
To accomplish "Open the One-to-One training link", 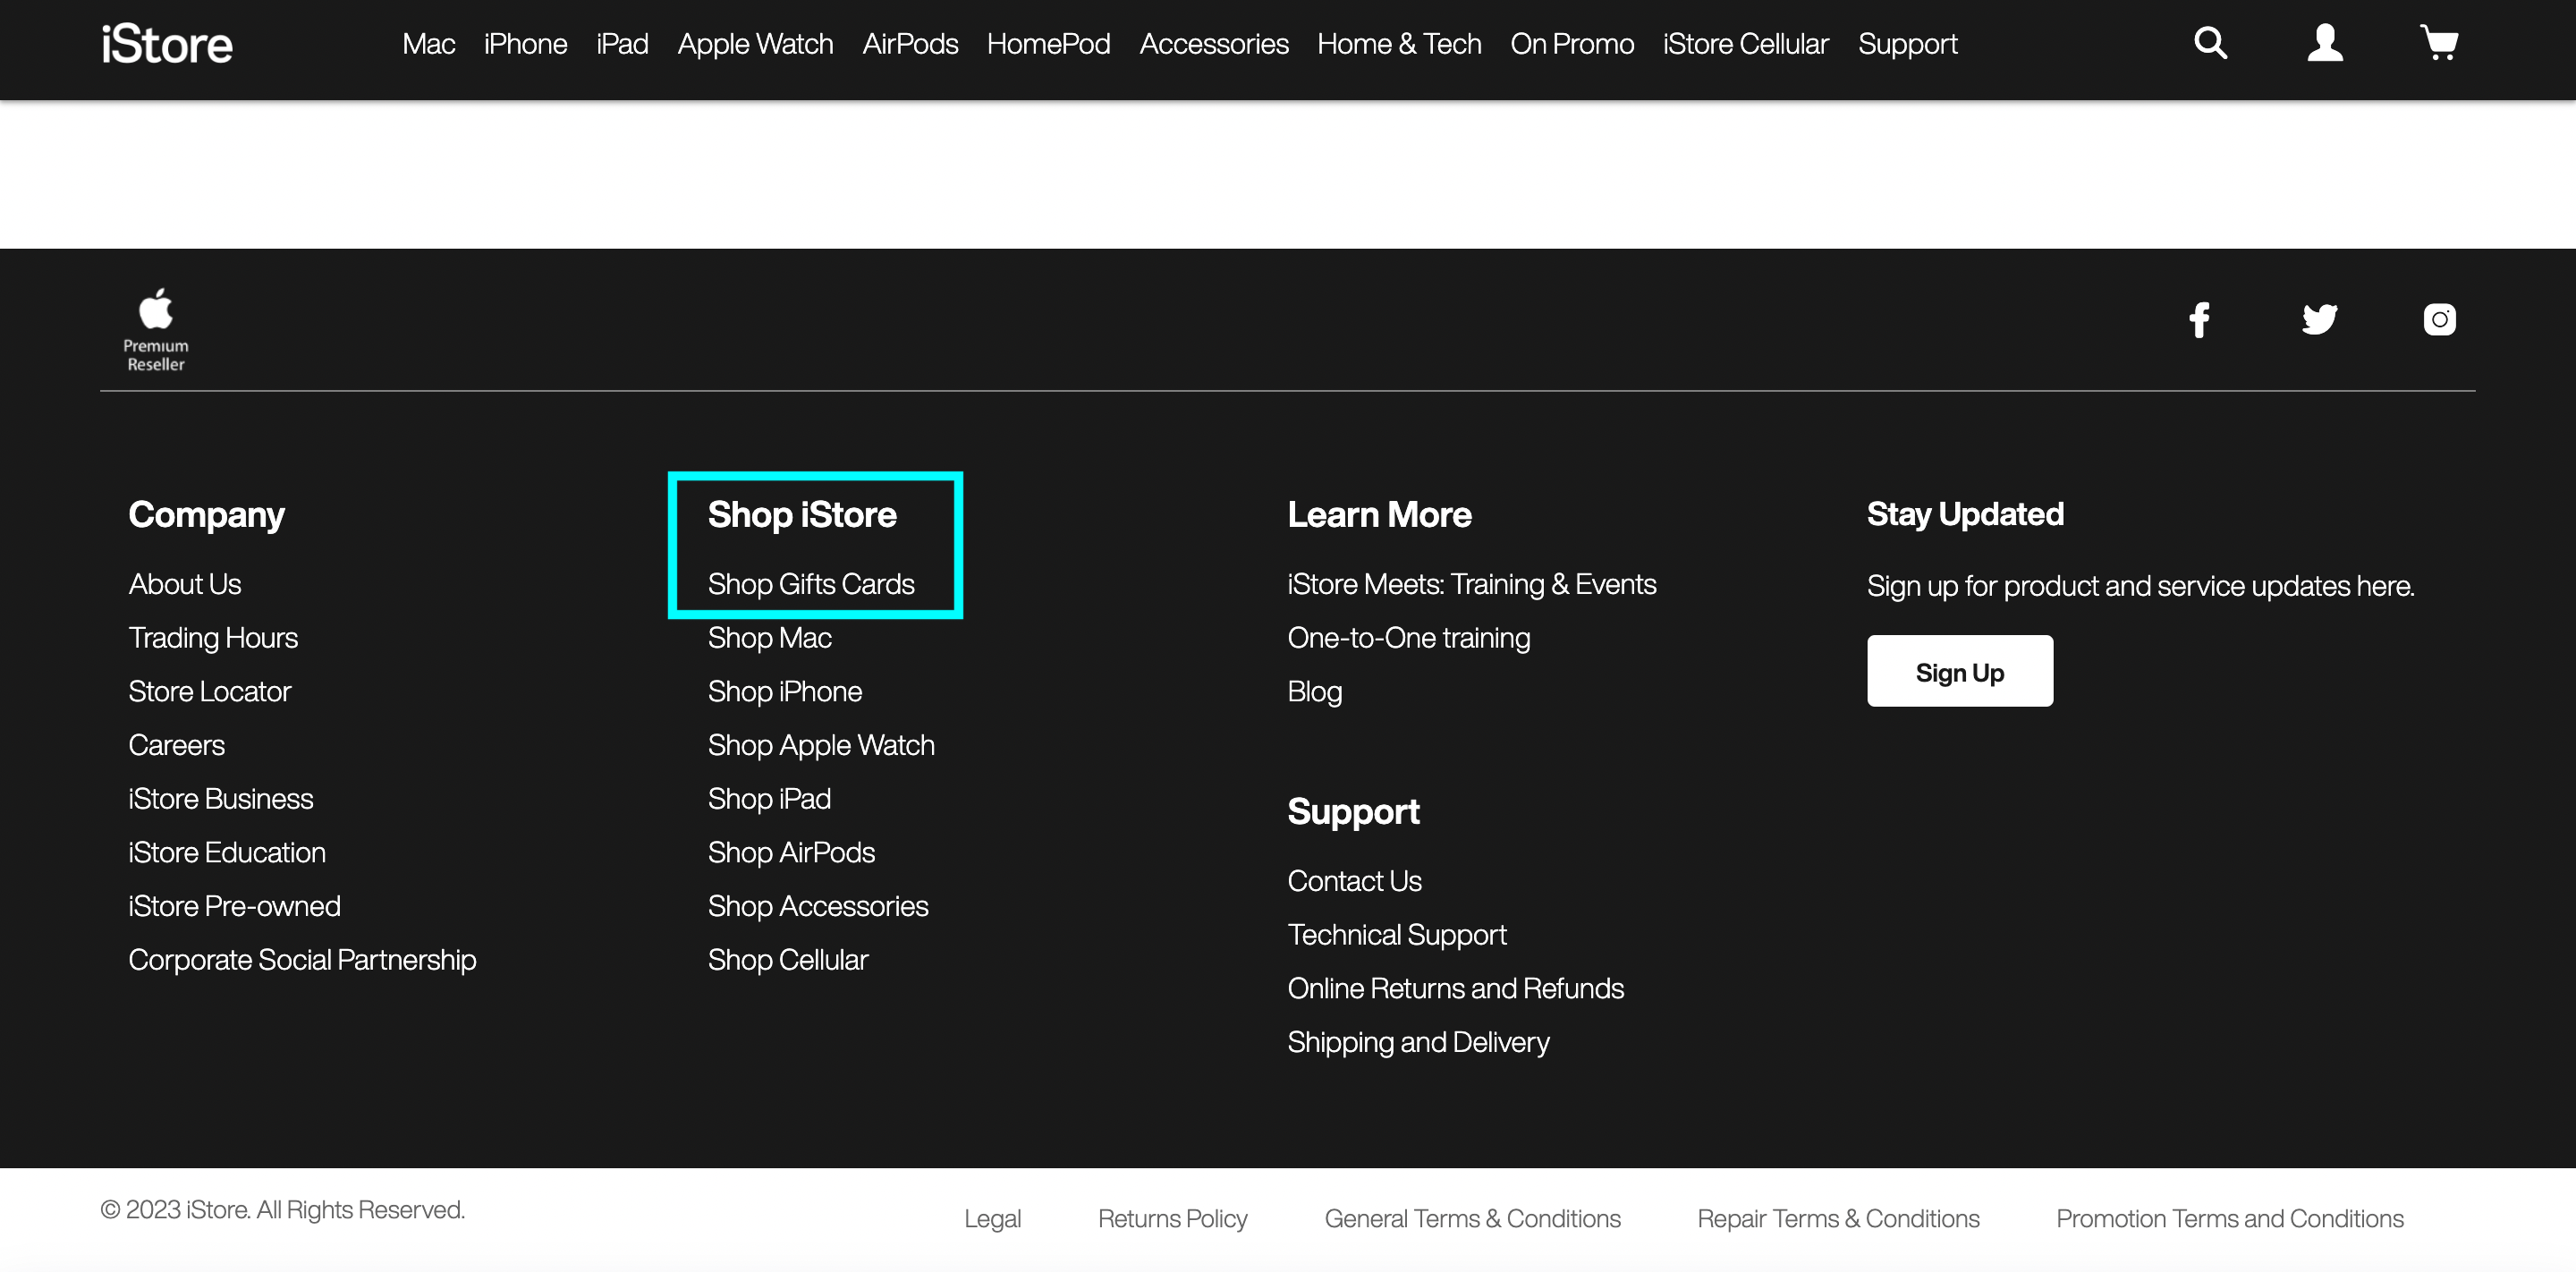I will (x=1408, y=638).
